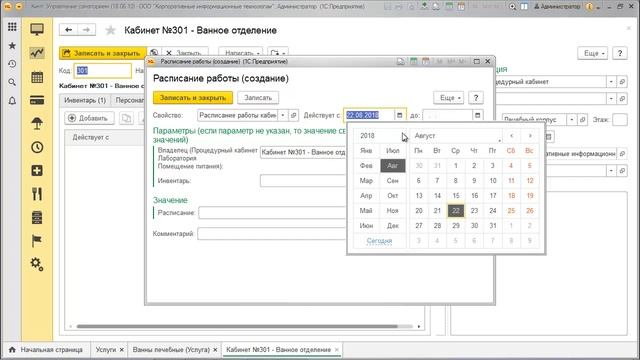Click the Этаж input field
This screenshot has width=640, height=360.
click(x=620, y=120)
